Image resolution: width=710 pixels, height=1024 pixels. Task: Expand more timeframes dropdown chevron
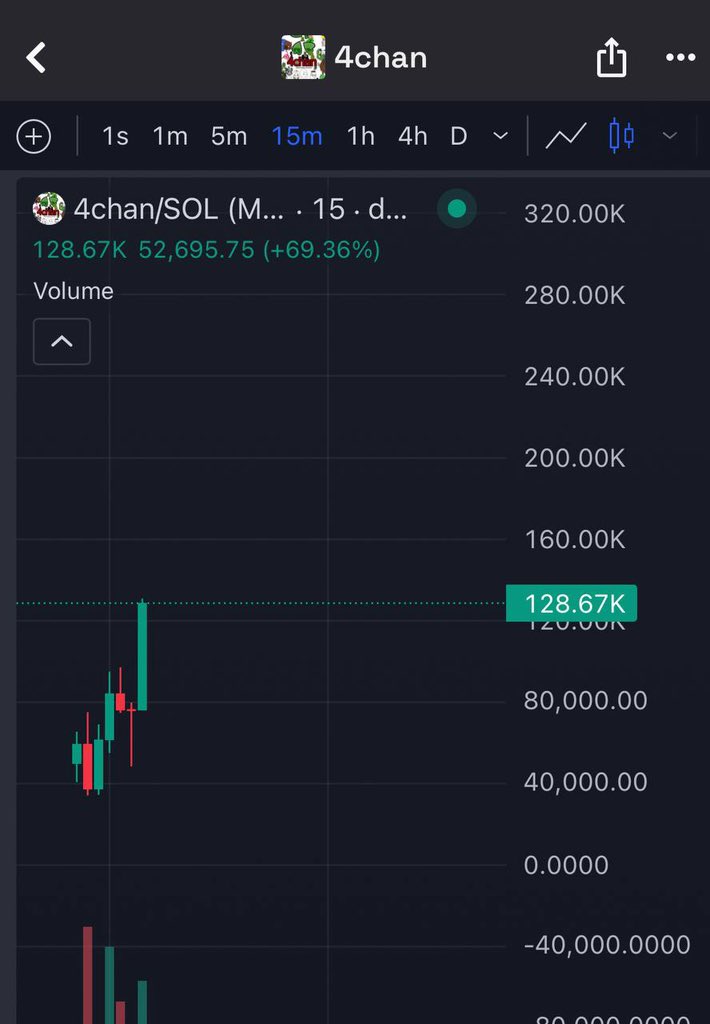500,136
